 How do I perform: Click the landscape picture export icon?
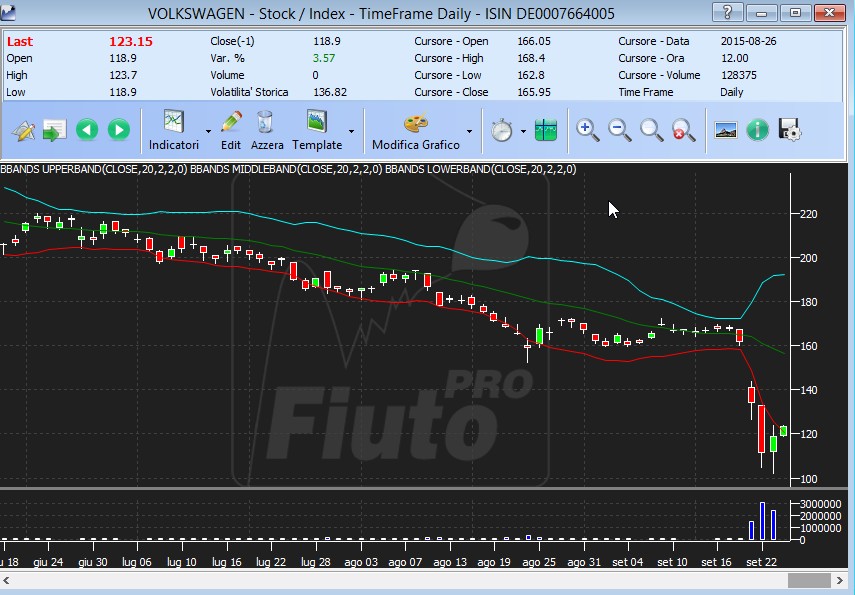(726, 130)
